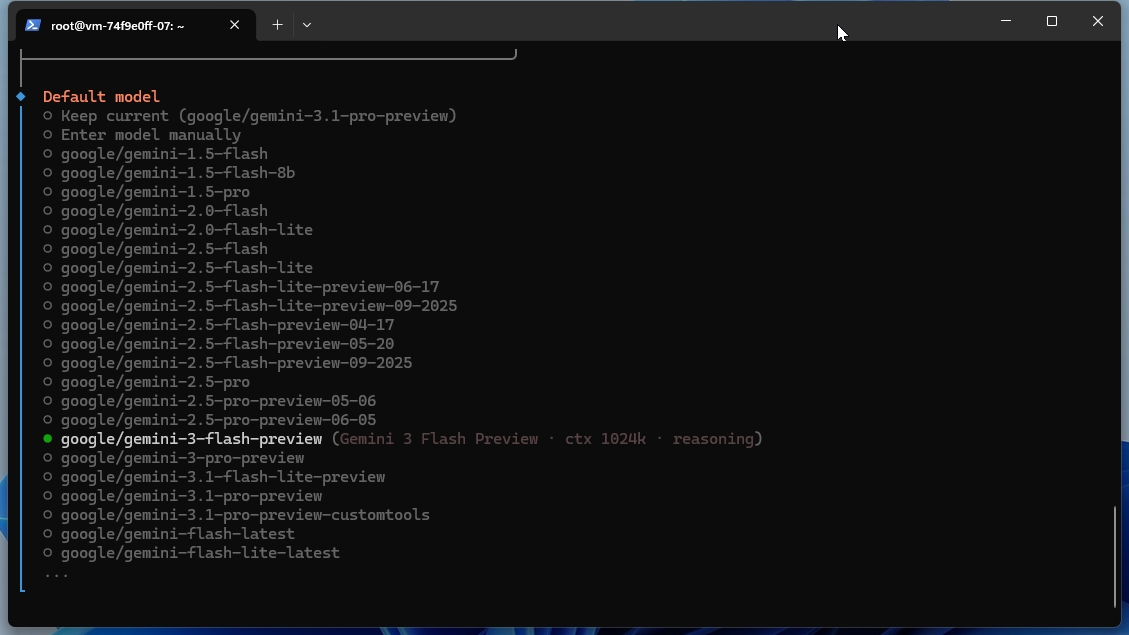Select the google/gemini-1.5-flash model
Image resolution: width=1129 pixels, height=635 pixels.
[x=164, y=153]
